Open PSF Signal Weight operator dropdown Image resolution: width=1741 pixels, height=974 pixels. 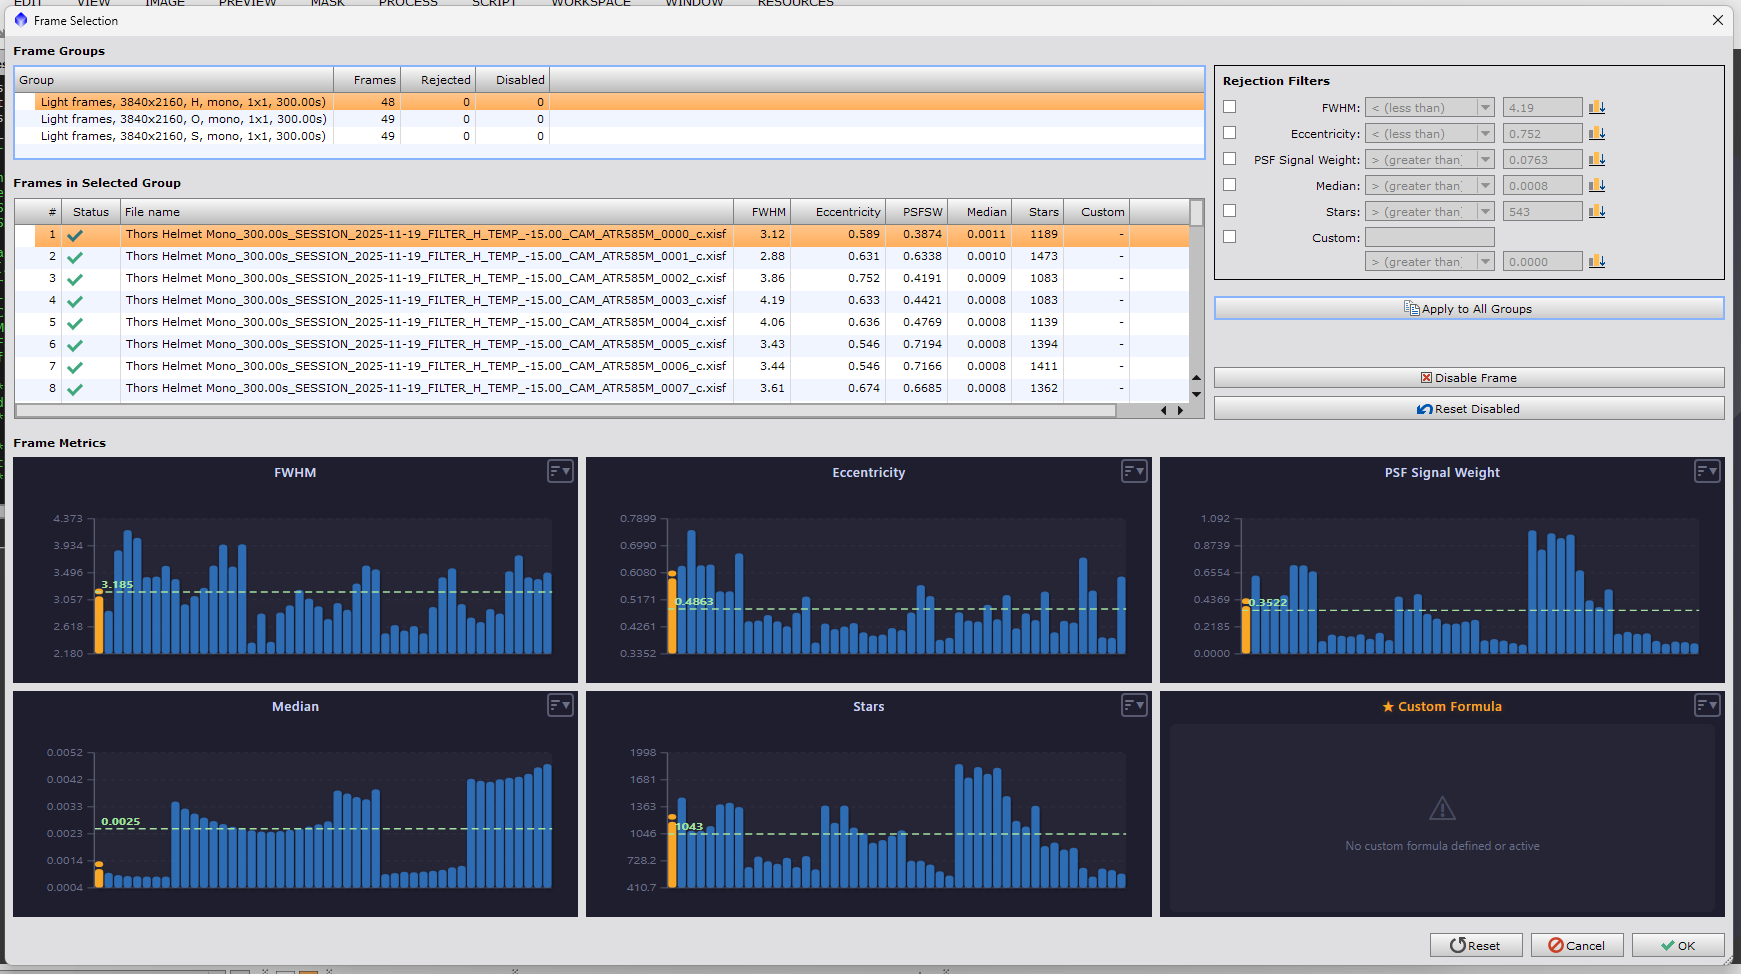tap(1429, 160)
